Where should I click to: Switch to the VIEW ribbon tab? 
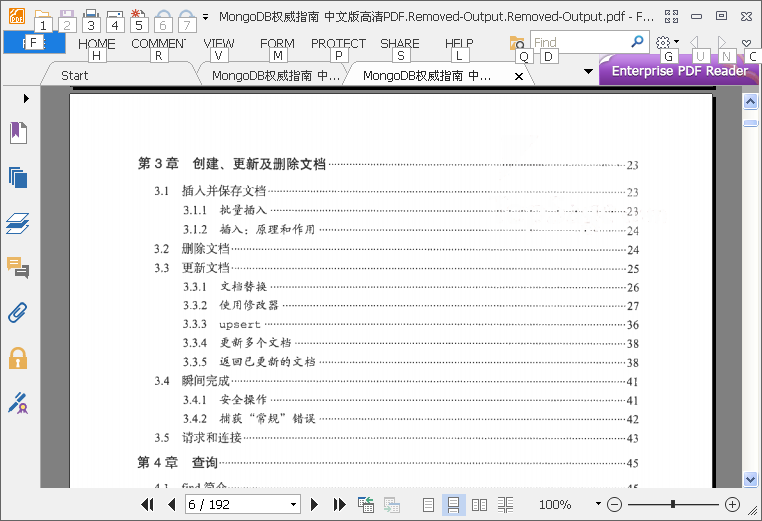(219, 44)
